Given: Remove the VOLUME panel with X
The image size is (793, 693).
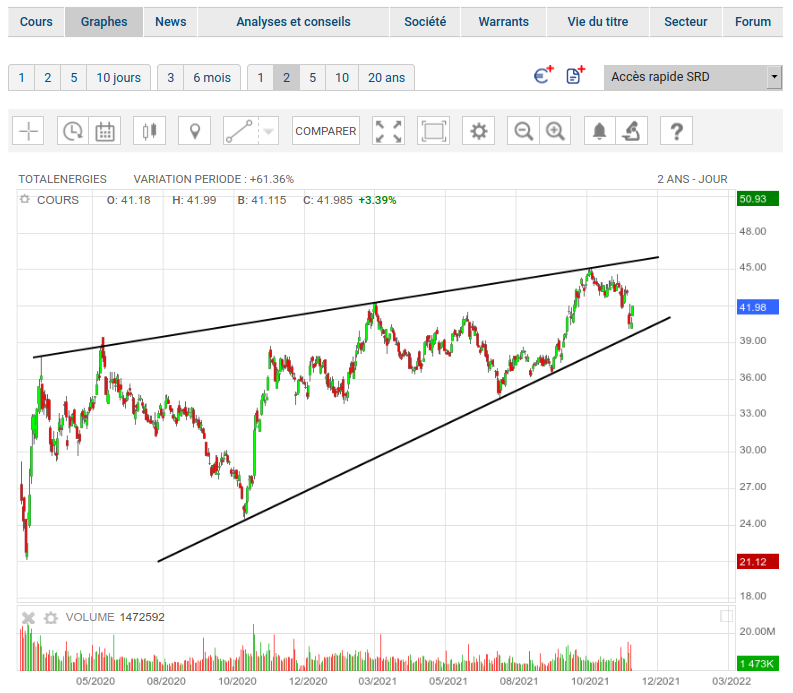Looking at the screenshot, I should tap(28, 618).
